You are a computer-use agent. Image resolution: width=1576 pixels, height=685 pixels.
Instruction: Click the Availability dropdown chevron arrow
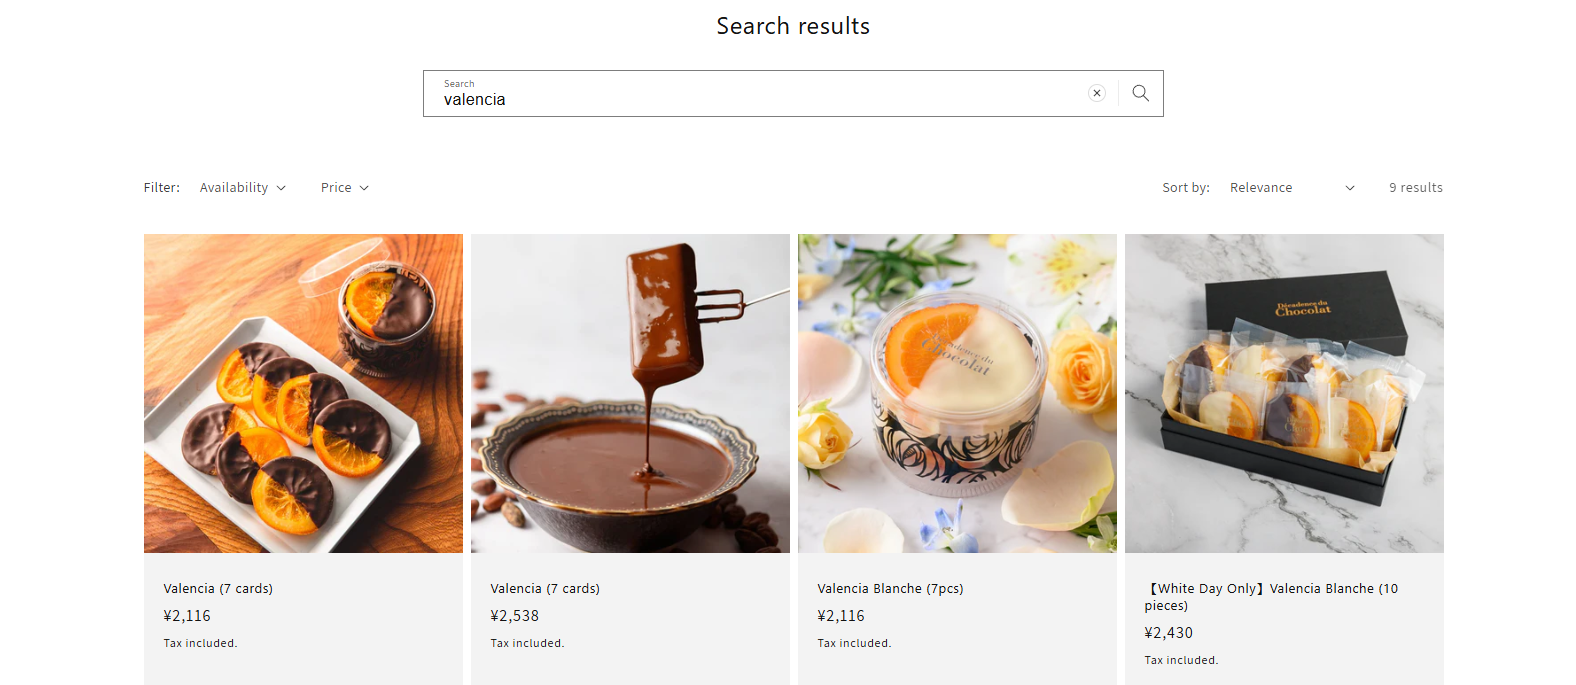point(281,188)
